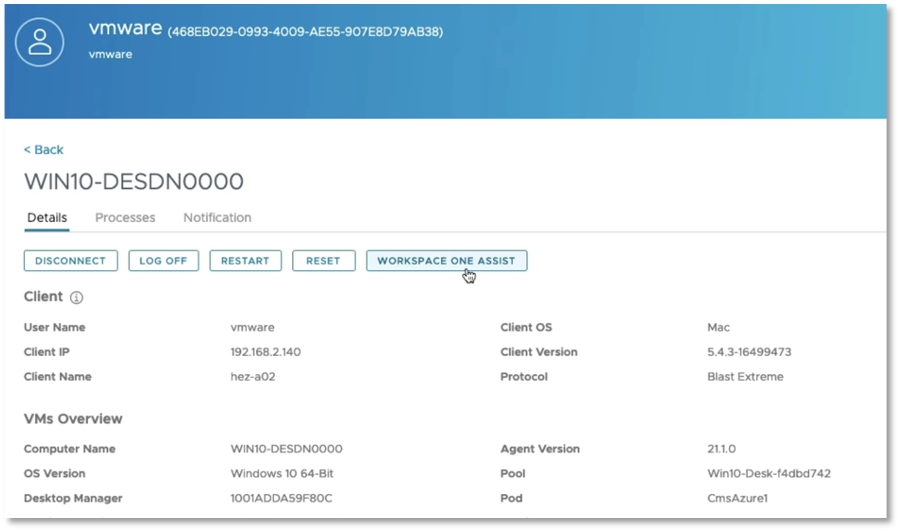Open the Client info tooltip icon
This screenshot has height=531, width=899.
click(76, 298)
